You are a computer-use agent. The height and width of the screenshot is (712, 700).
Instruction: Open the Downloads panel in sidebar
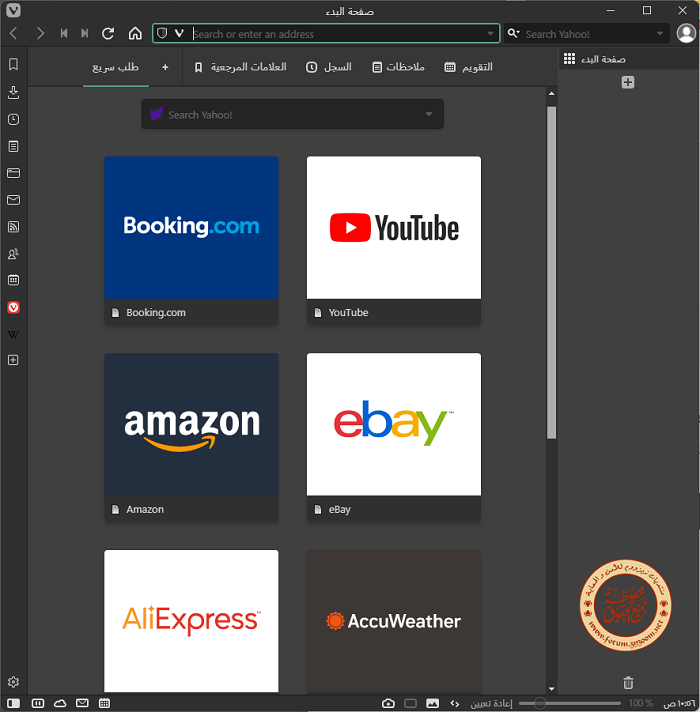14,92
